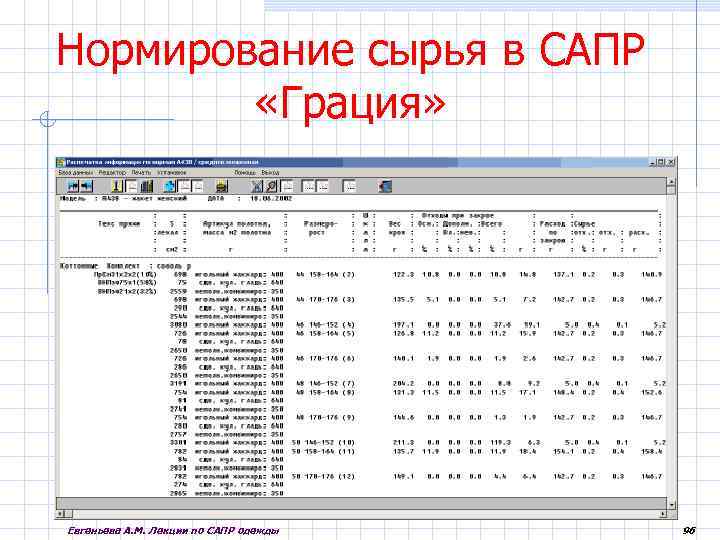This screenshot has width=720, height=540.
Task: Click the page icon right of yellow 'I'
Action: pos(132,186)
